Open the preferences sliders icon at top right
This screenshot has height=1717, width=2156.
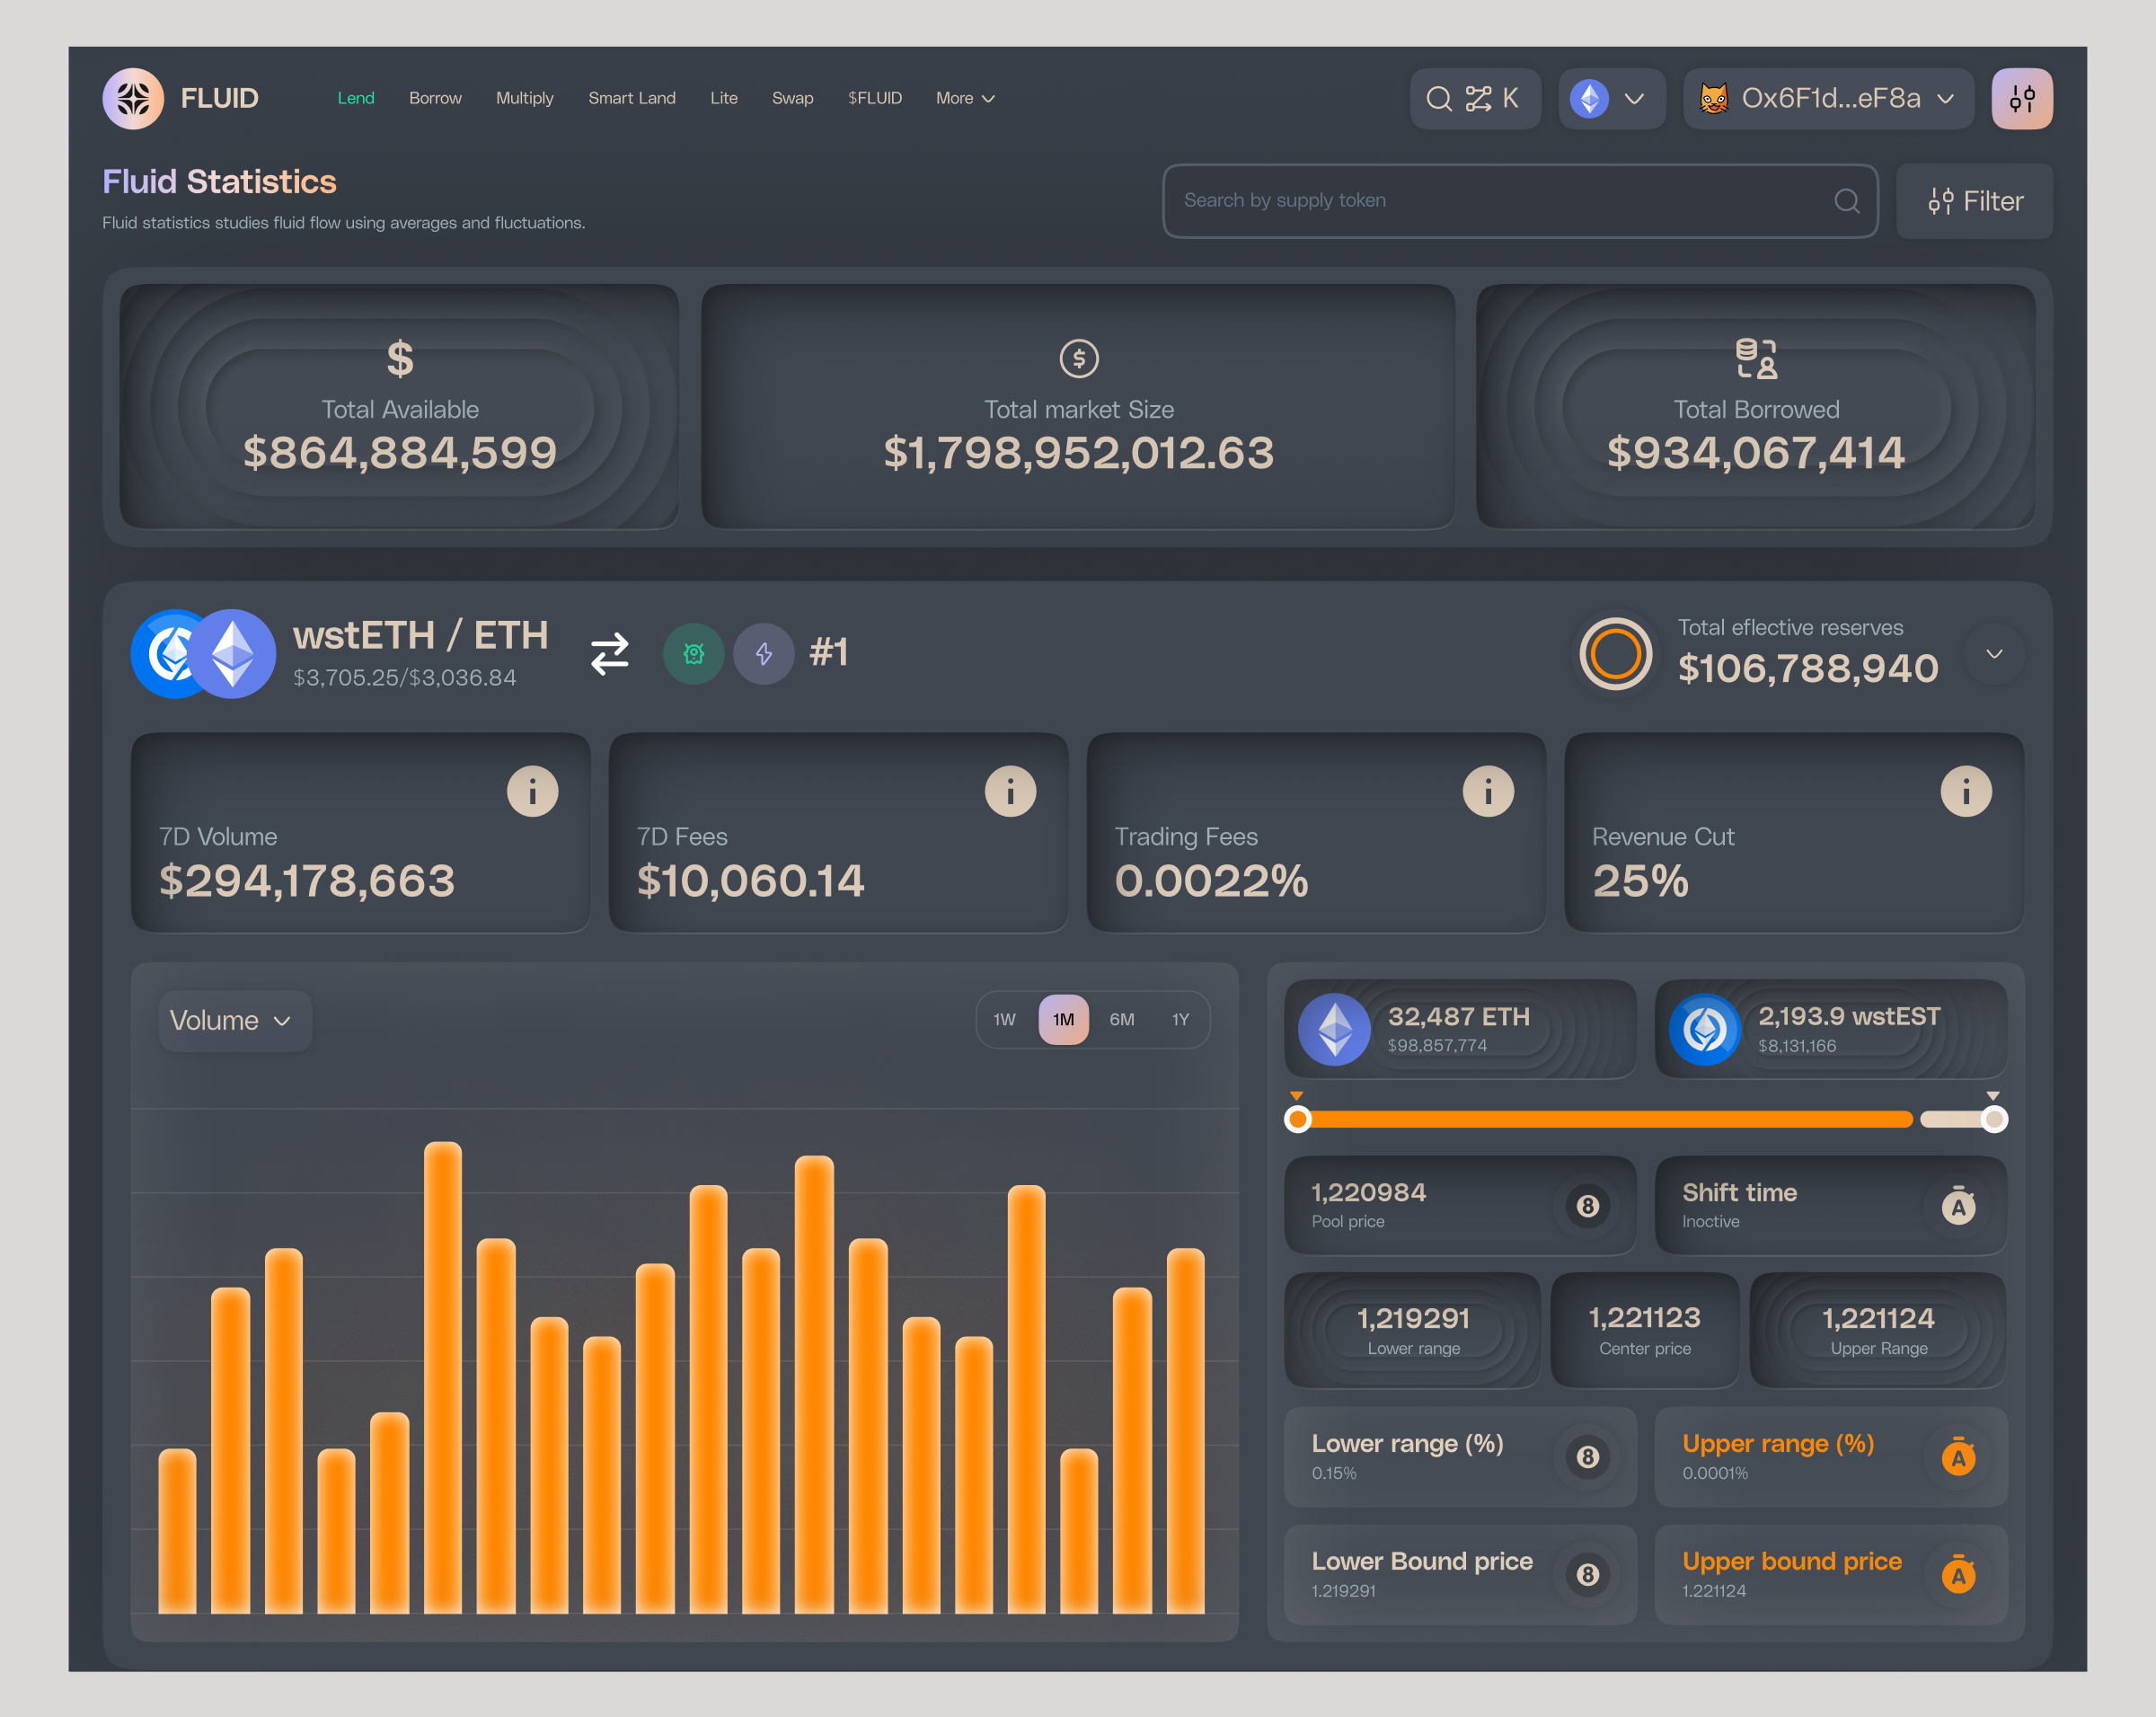[x=2022, y=98]
